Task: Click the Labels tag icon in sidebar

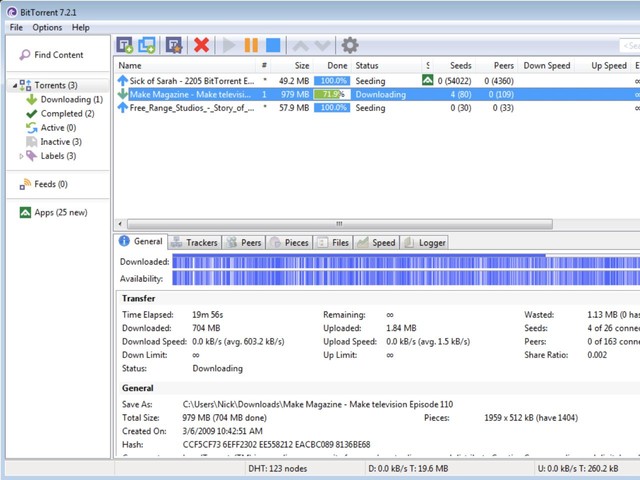Action: click(31, 156)
